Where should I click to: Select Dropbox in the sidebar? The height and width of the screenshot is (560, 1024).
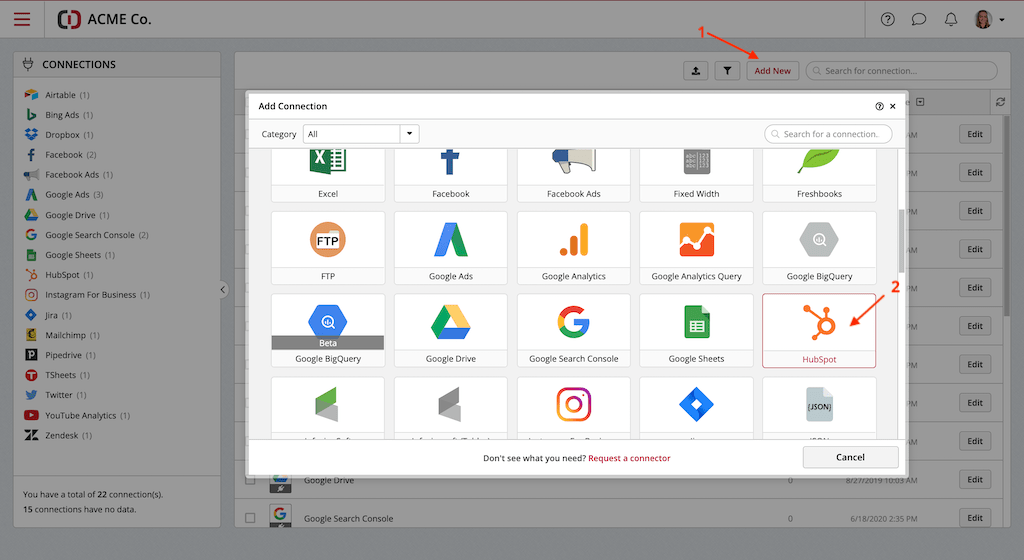[59, 135]
